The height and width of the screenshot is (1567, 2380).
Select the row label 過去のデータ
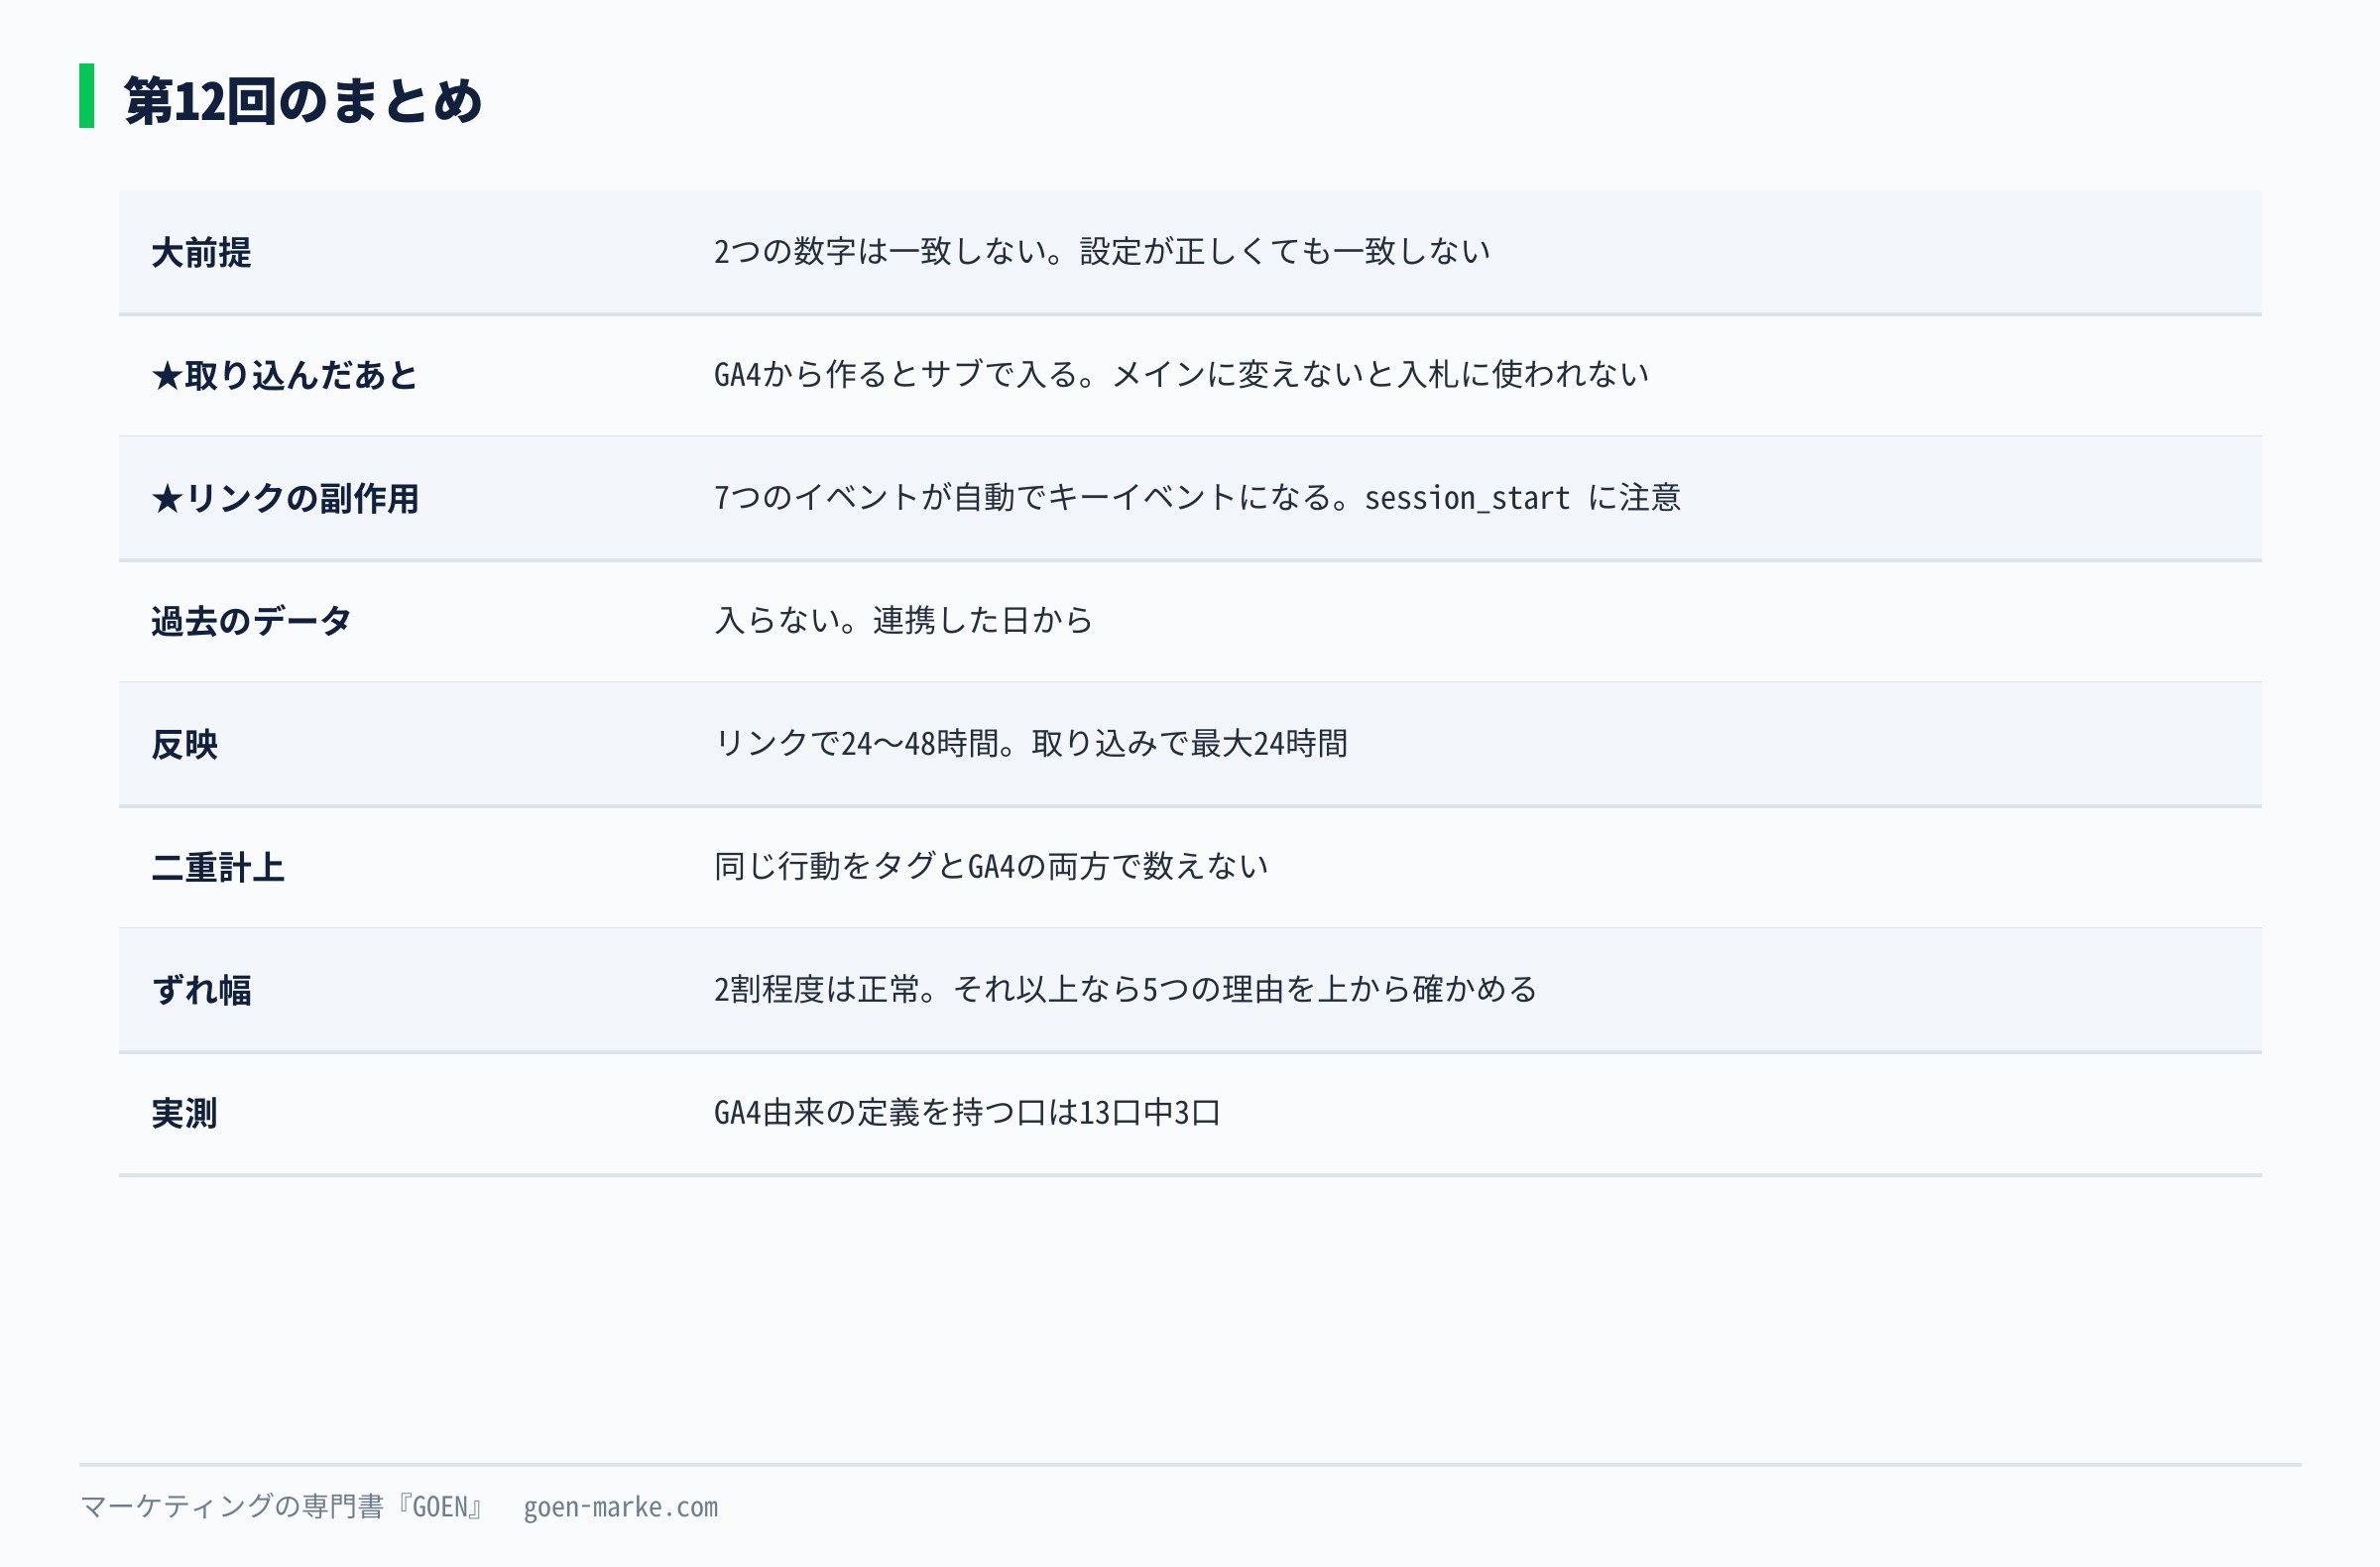(x=251, y=621)
